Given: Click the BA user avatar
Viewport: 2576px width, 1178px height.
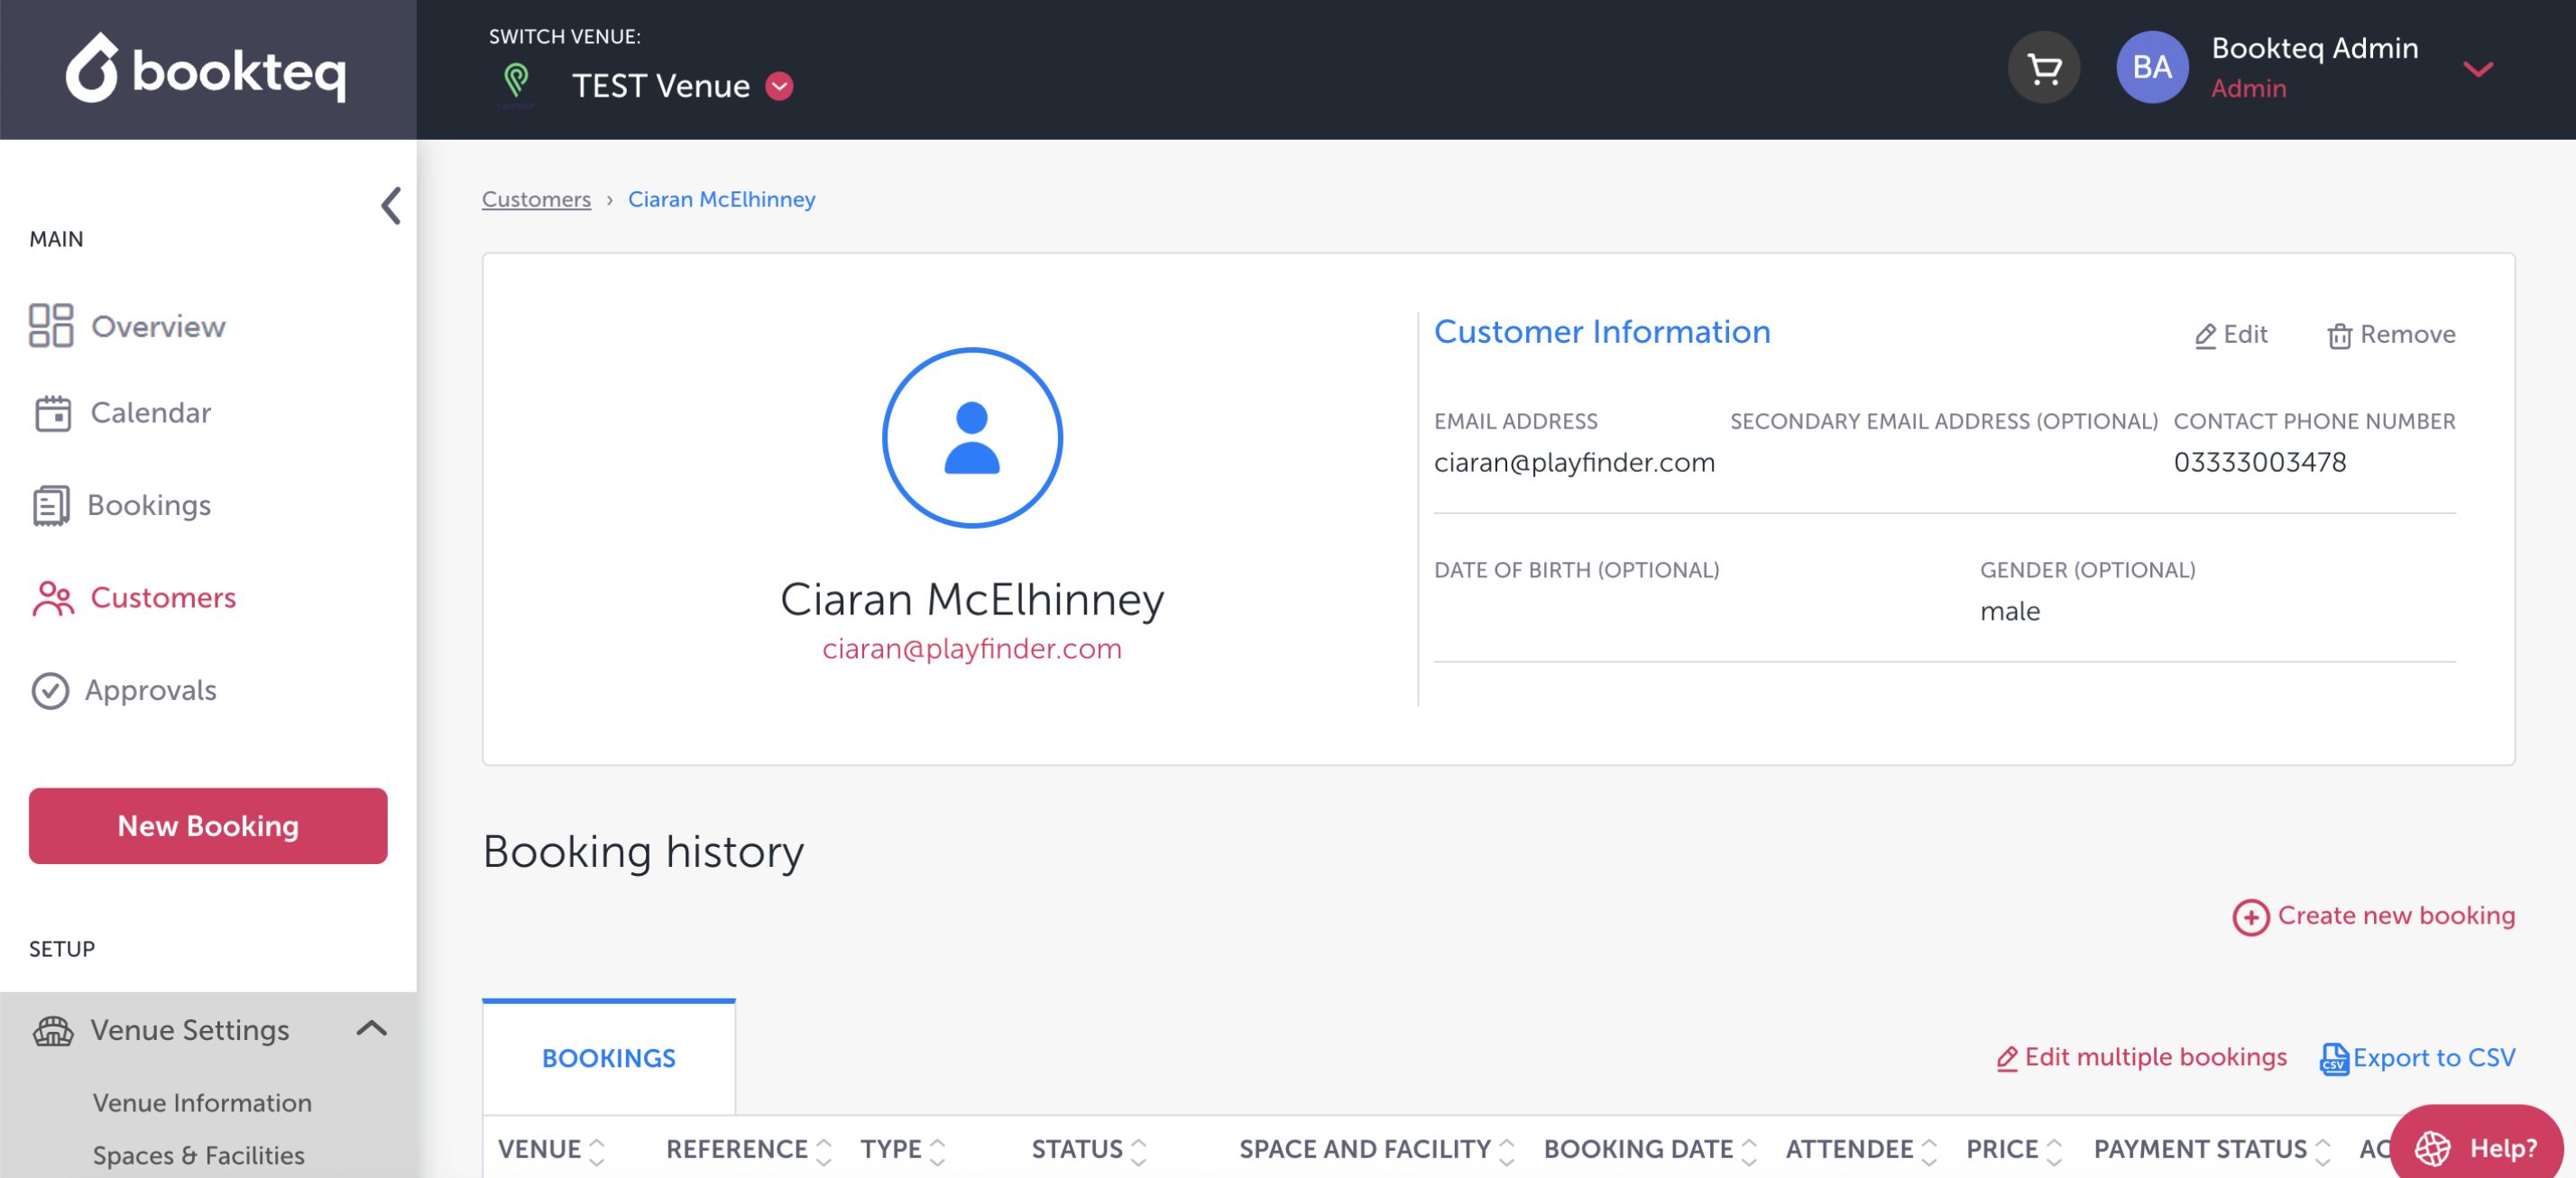Looking at the screenshot, I should pyautogui.click(x=2151, y=68).
